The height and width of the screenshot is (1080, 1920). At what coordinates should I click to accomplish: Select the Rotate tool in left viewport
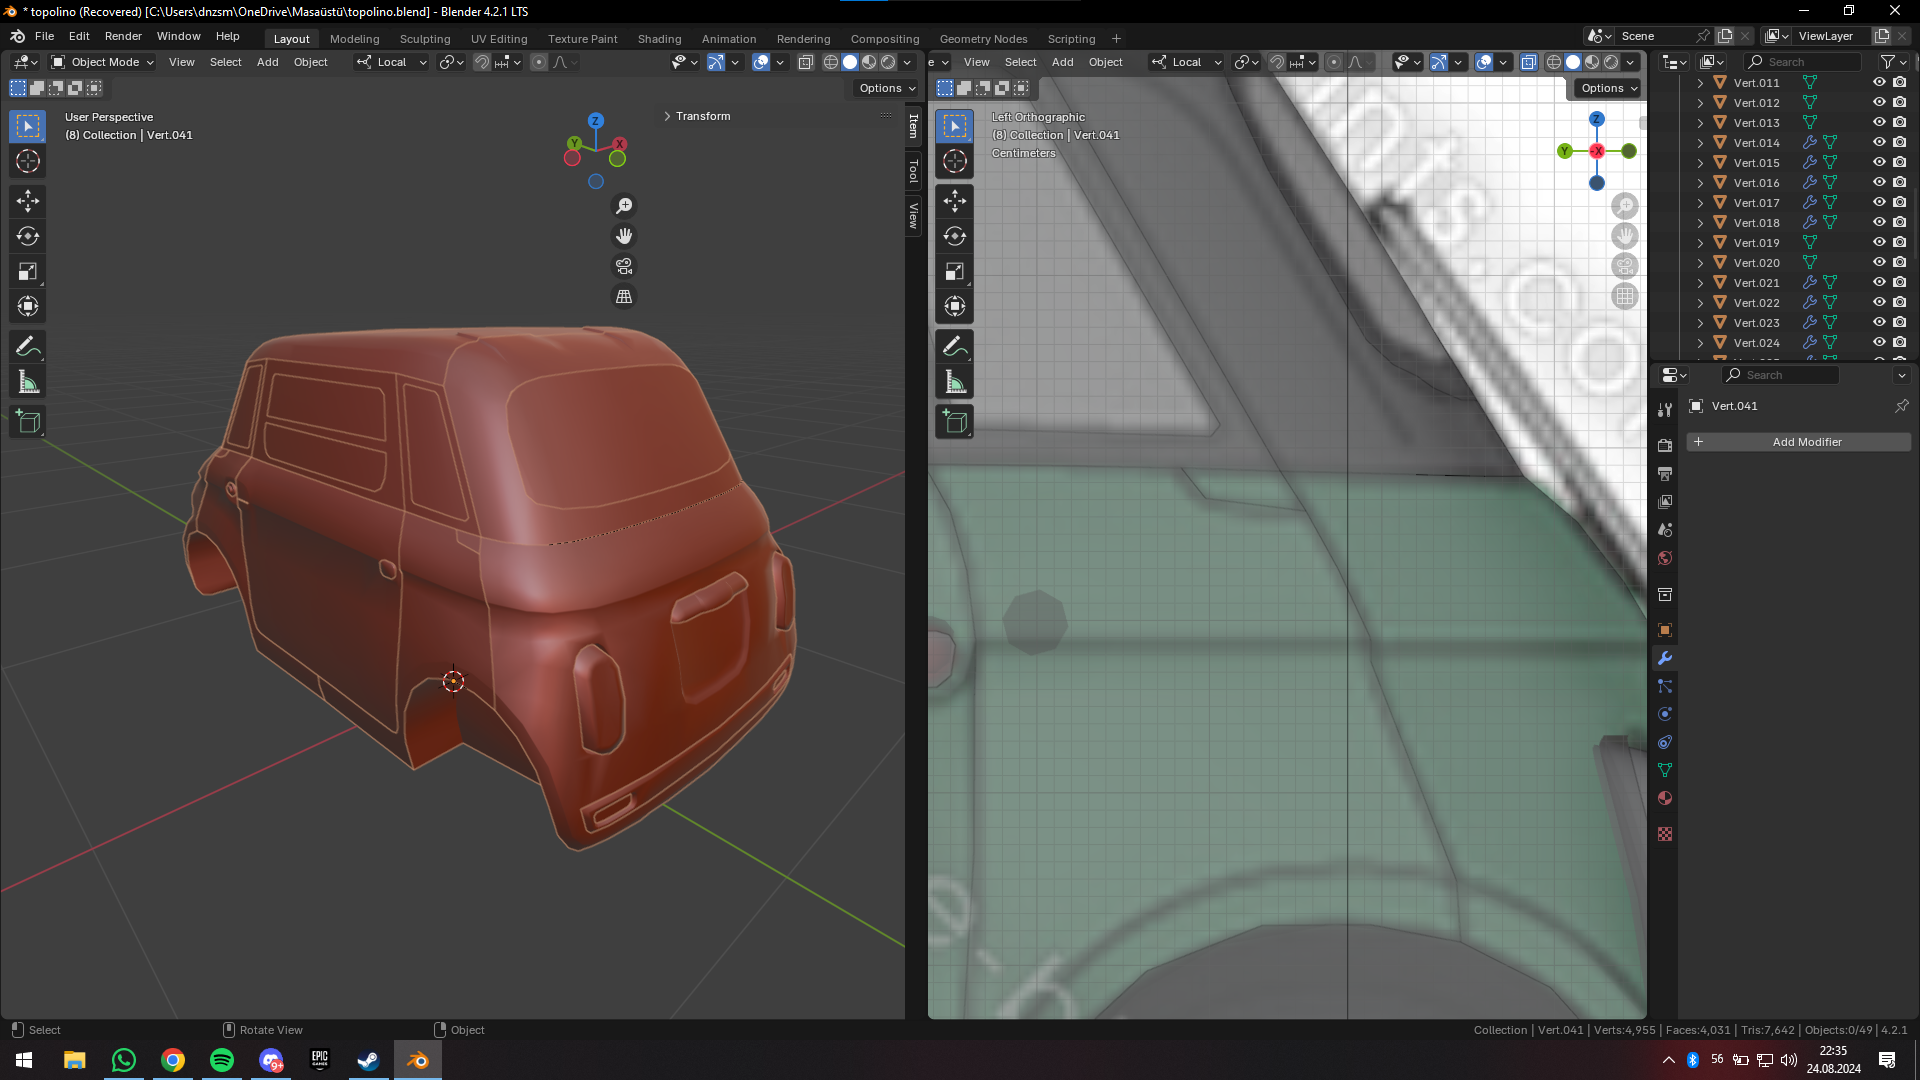[28, 236]
